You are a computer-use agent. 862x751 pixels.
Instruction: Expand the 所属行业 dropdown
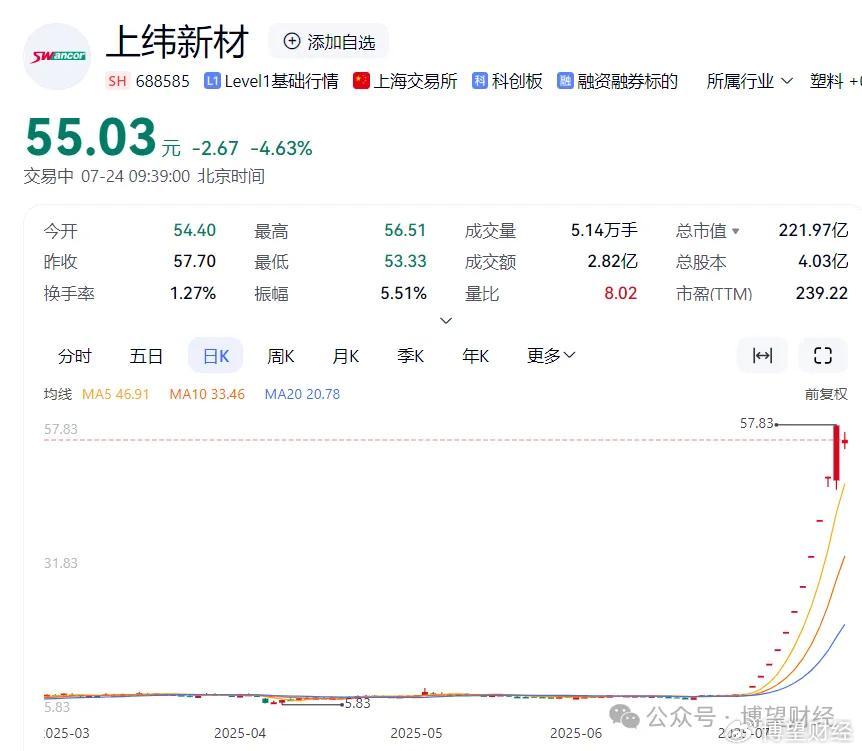click(x=749, y=81)
